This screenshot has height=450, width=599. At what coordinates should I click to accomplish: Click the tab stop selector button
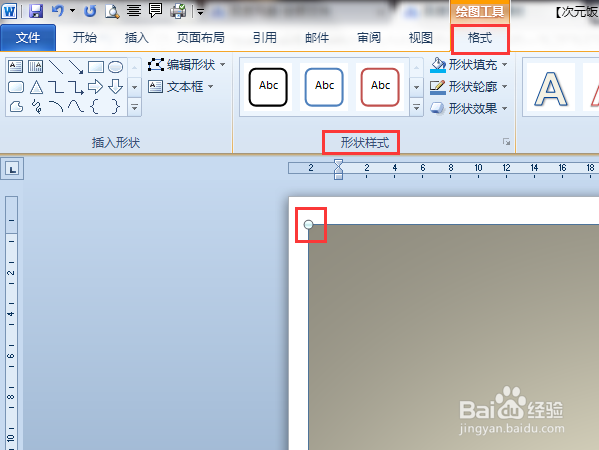coord(12,168)
